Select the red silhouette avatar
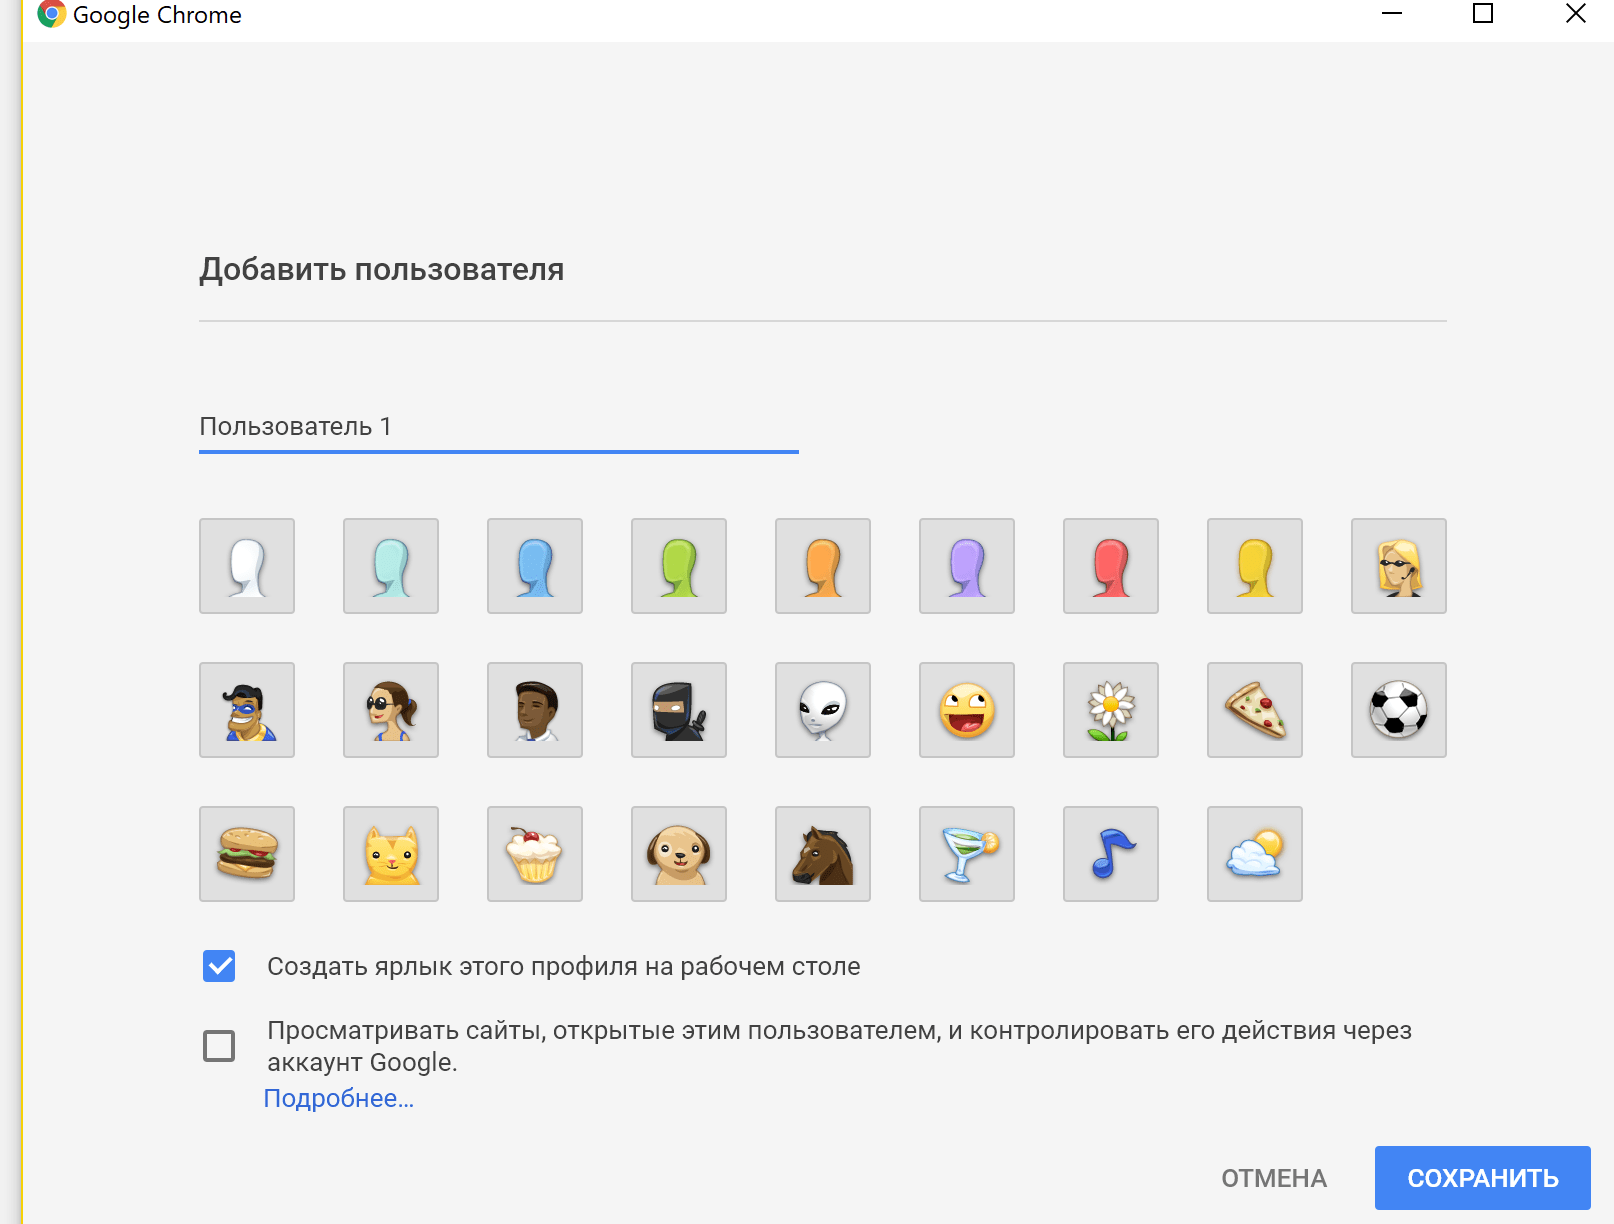The height and width of the screenshot is (1224, 1614). click(x=1111, y=566)
